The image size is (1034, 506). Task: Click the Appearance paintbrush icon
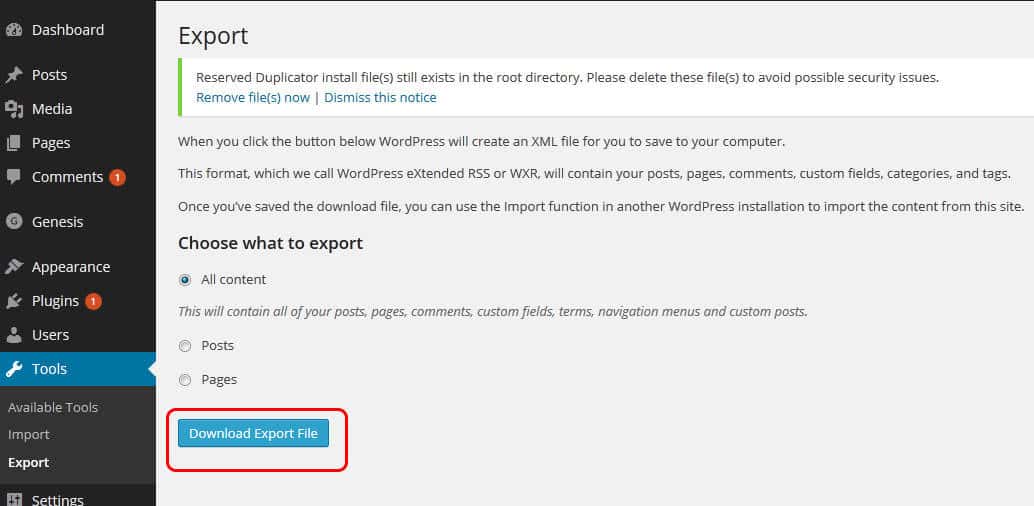click(x=14, y=267)
